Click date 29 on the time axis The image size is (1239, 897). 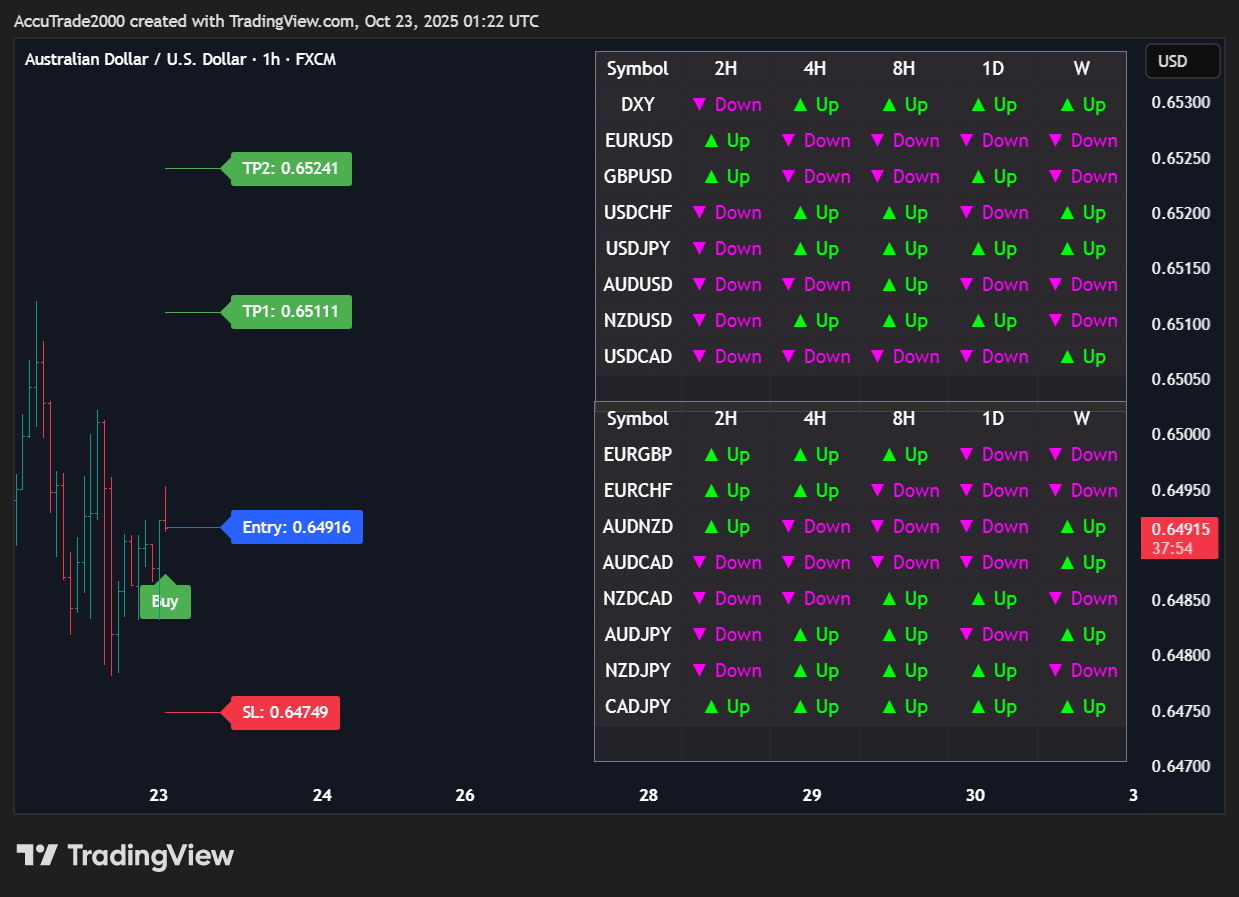(812, 796)
